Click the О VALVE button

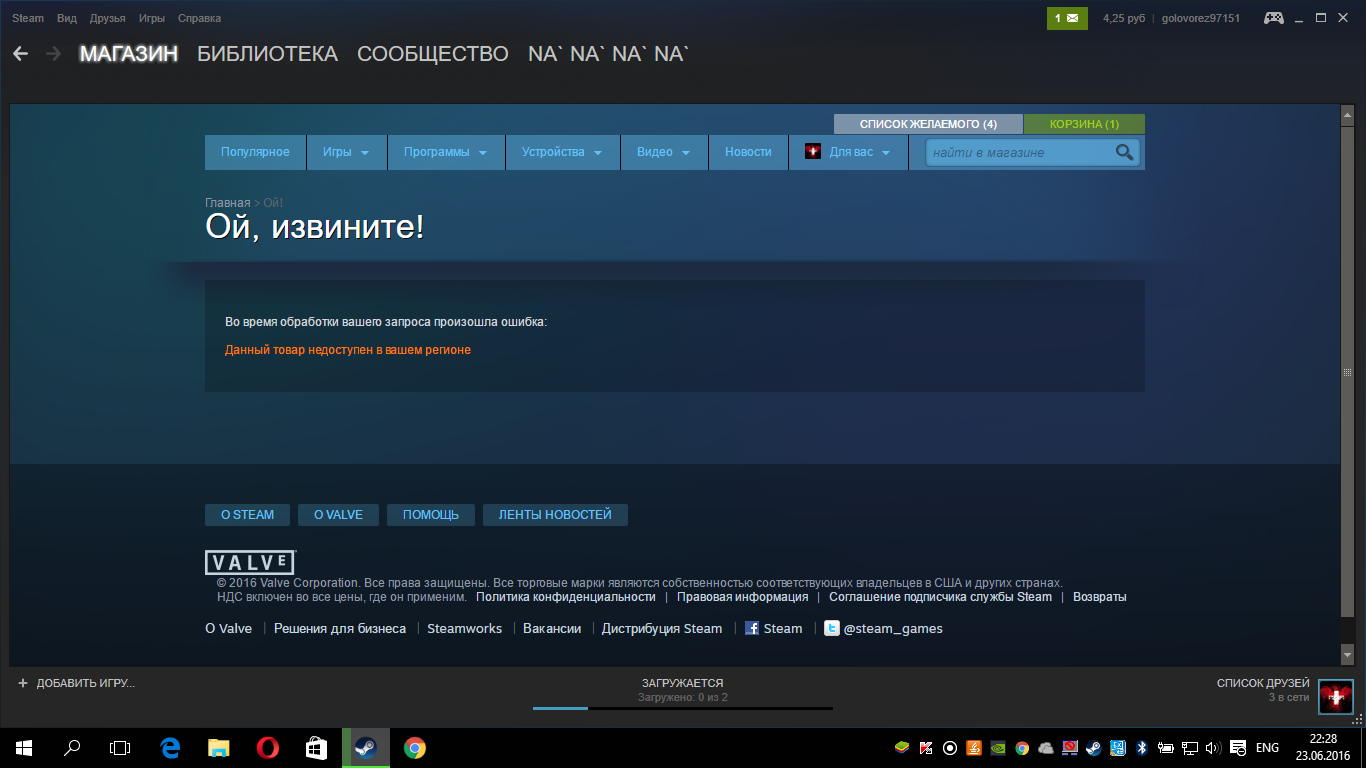(338, 515)
